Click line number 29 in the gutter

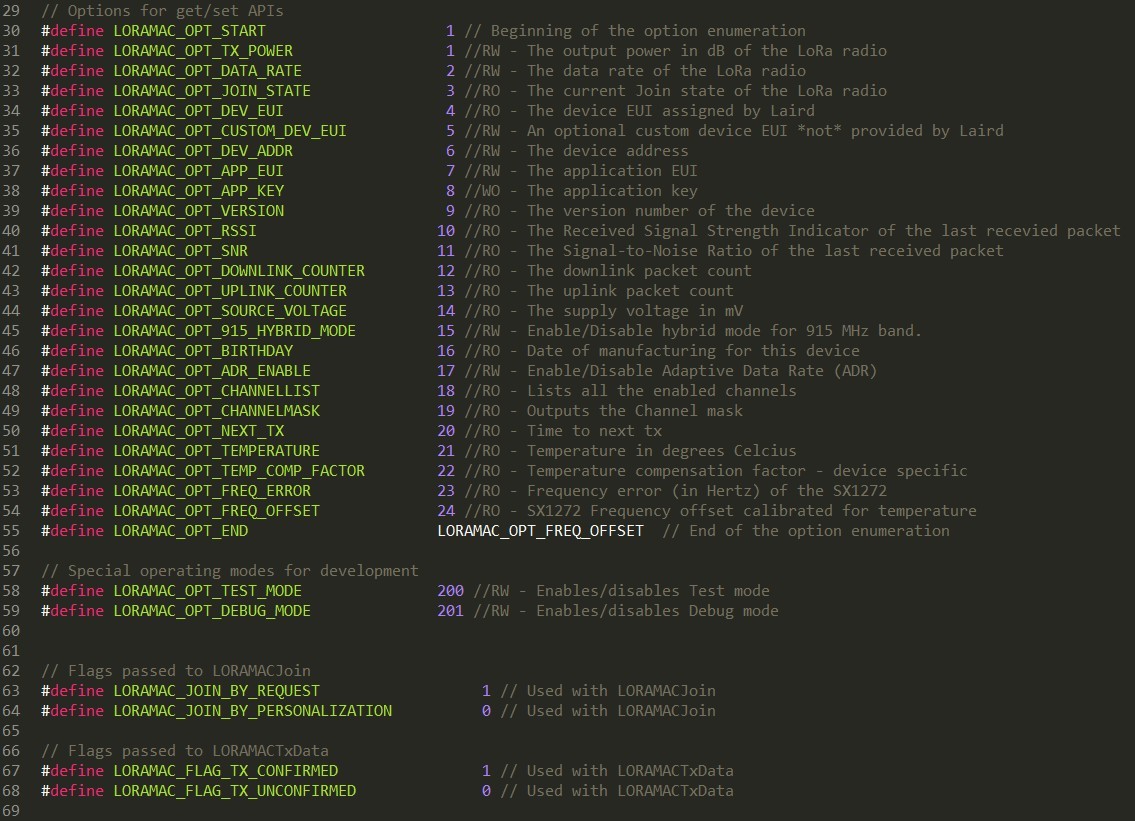(12, 11)
